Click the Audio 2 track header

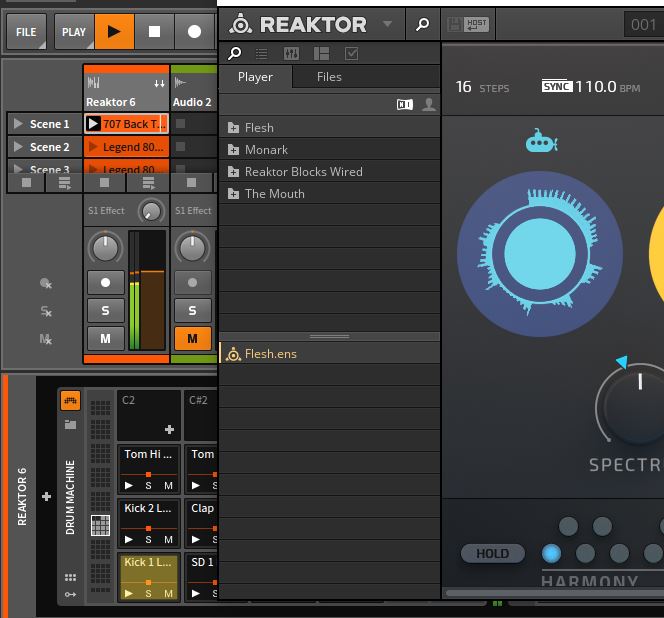click(x=194, y=91)
